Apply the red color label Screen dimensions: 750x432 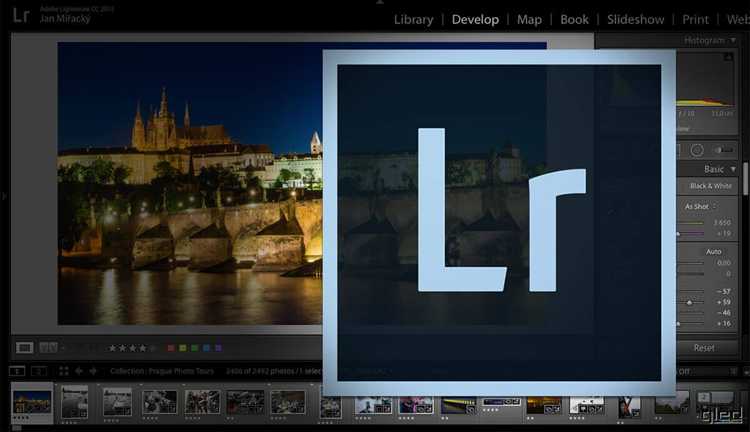point(171,348)
